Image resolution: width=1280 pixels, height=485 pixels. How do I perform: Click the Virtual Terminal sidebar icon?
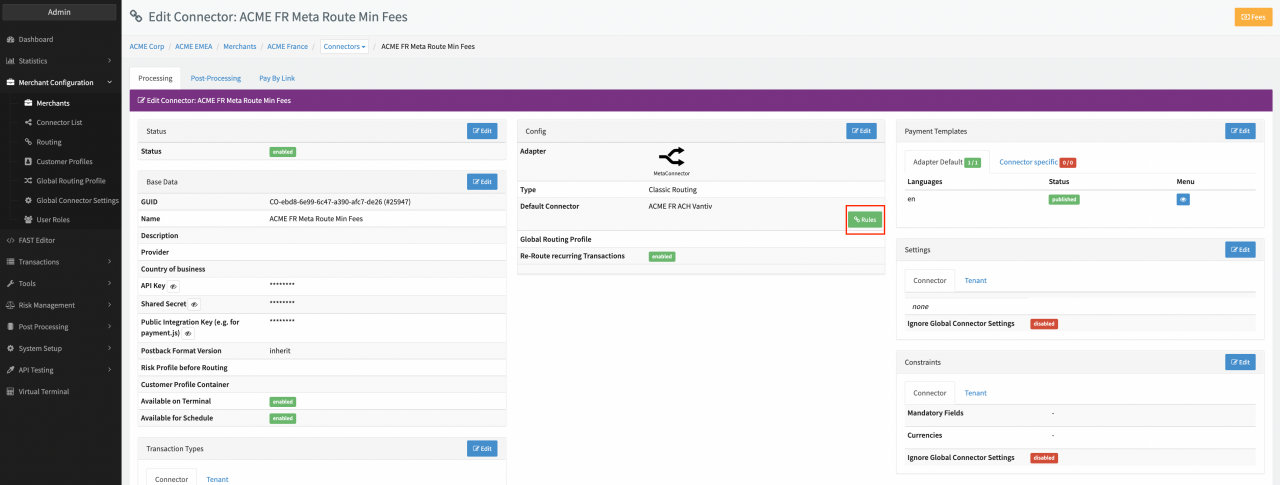10,391
